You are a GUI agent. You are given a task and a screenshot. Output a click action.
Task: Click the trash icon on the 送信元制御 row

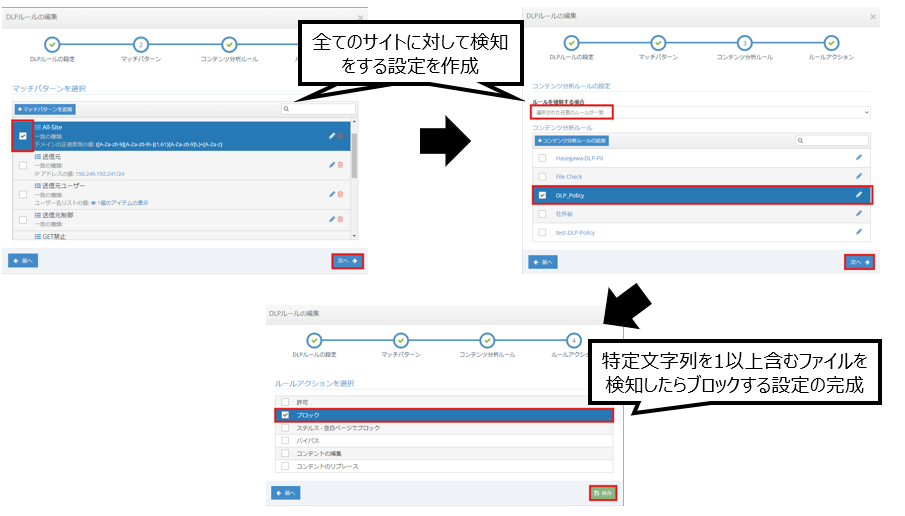coord(341,219)
